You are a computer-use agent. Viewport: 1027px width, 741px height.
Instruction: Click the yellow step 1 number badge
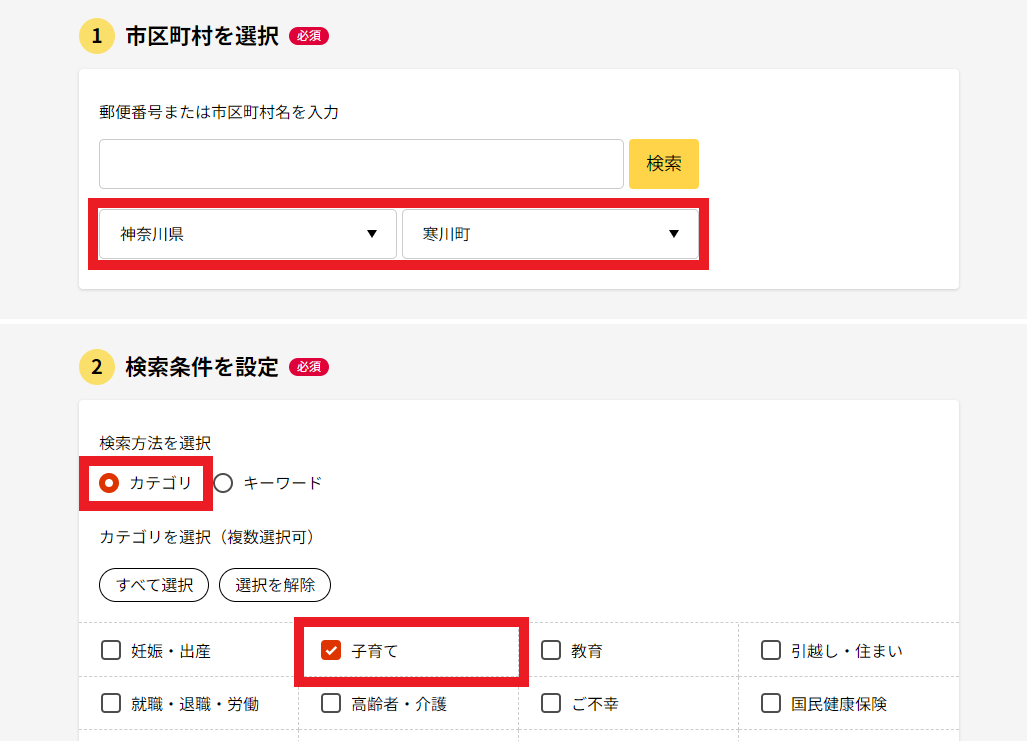click(97, 36)
